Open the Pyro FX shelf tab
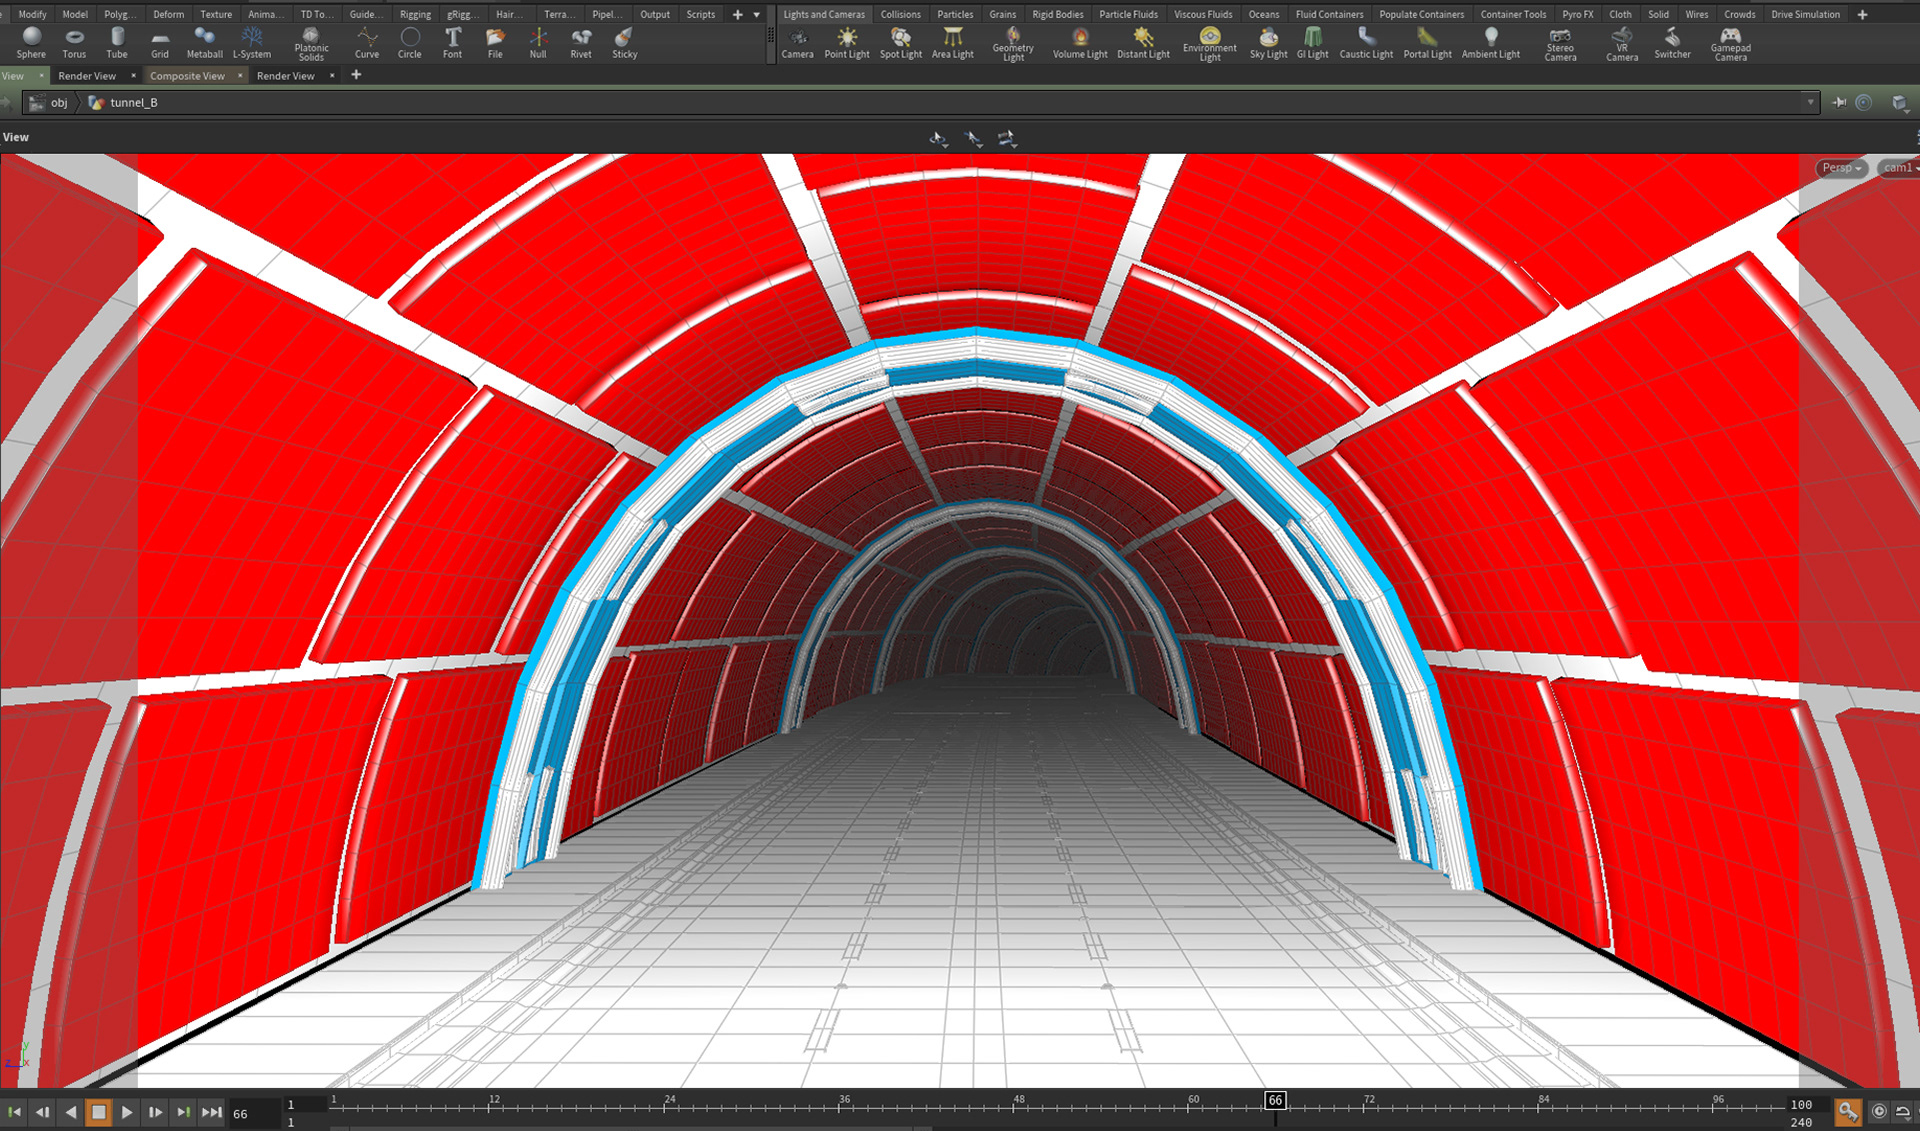Screen dimensions: 1920x1131 pyautogui.click(x=1577, y=15)
